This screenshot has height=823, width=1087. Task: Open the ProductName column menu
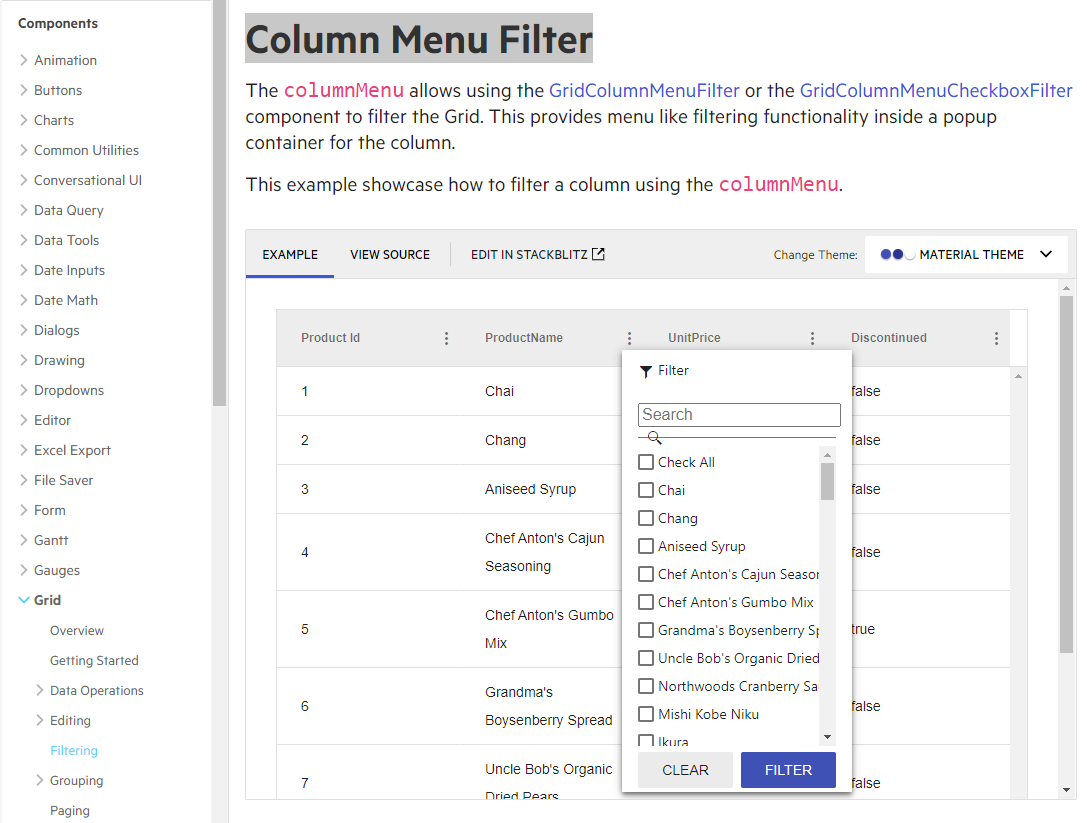click(629, 338)
